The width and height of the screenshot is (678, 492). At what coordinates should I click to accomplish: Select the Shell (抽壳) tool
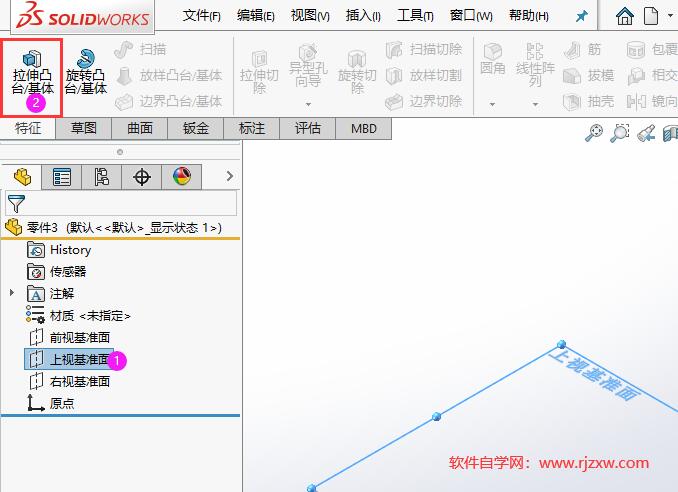tap(588, 102)
